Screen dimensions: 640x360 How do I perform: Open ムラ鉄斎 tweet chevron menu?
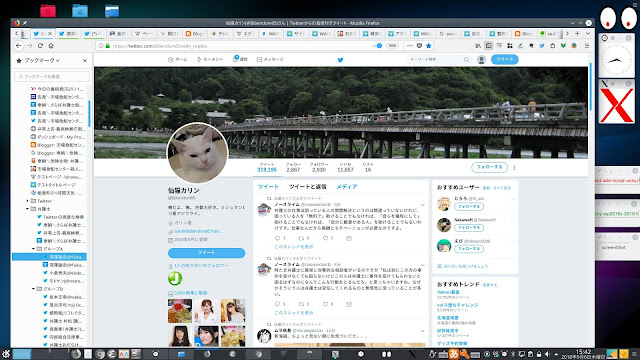click(422, 331)
